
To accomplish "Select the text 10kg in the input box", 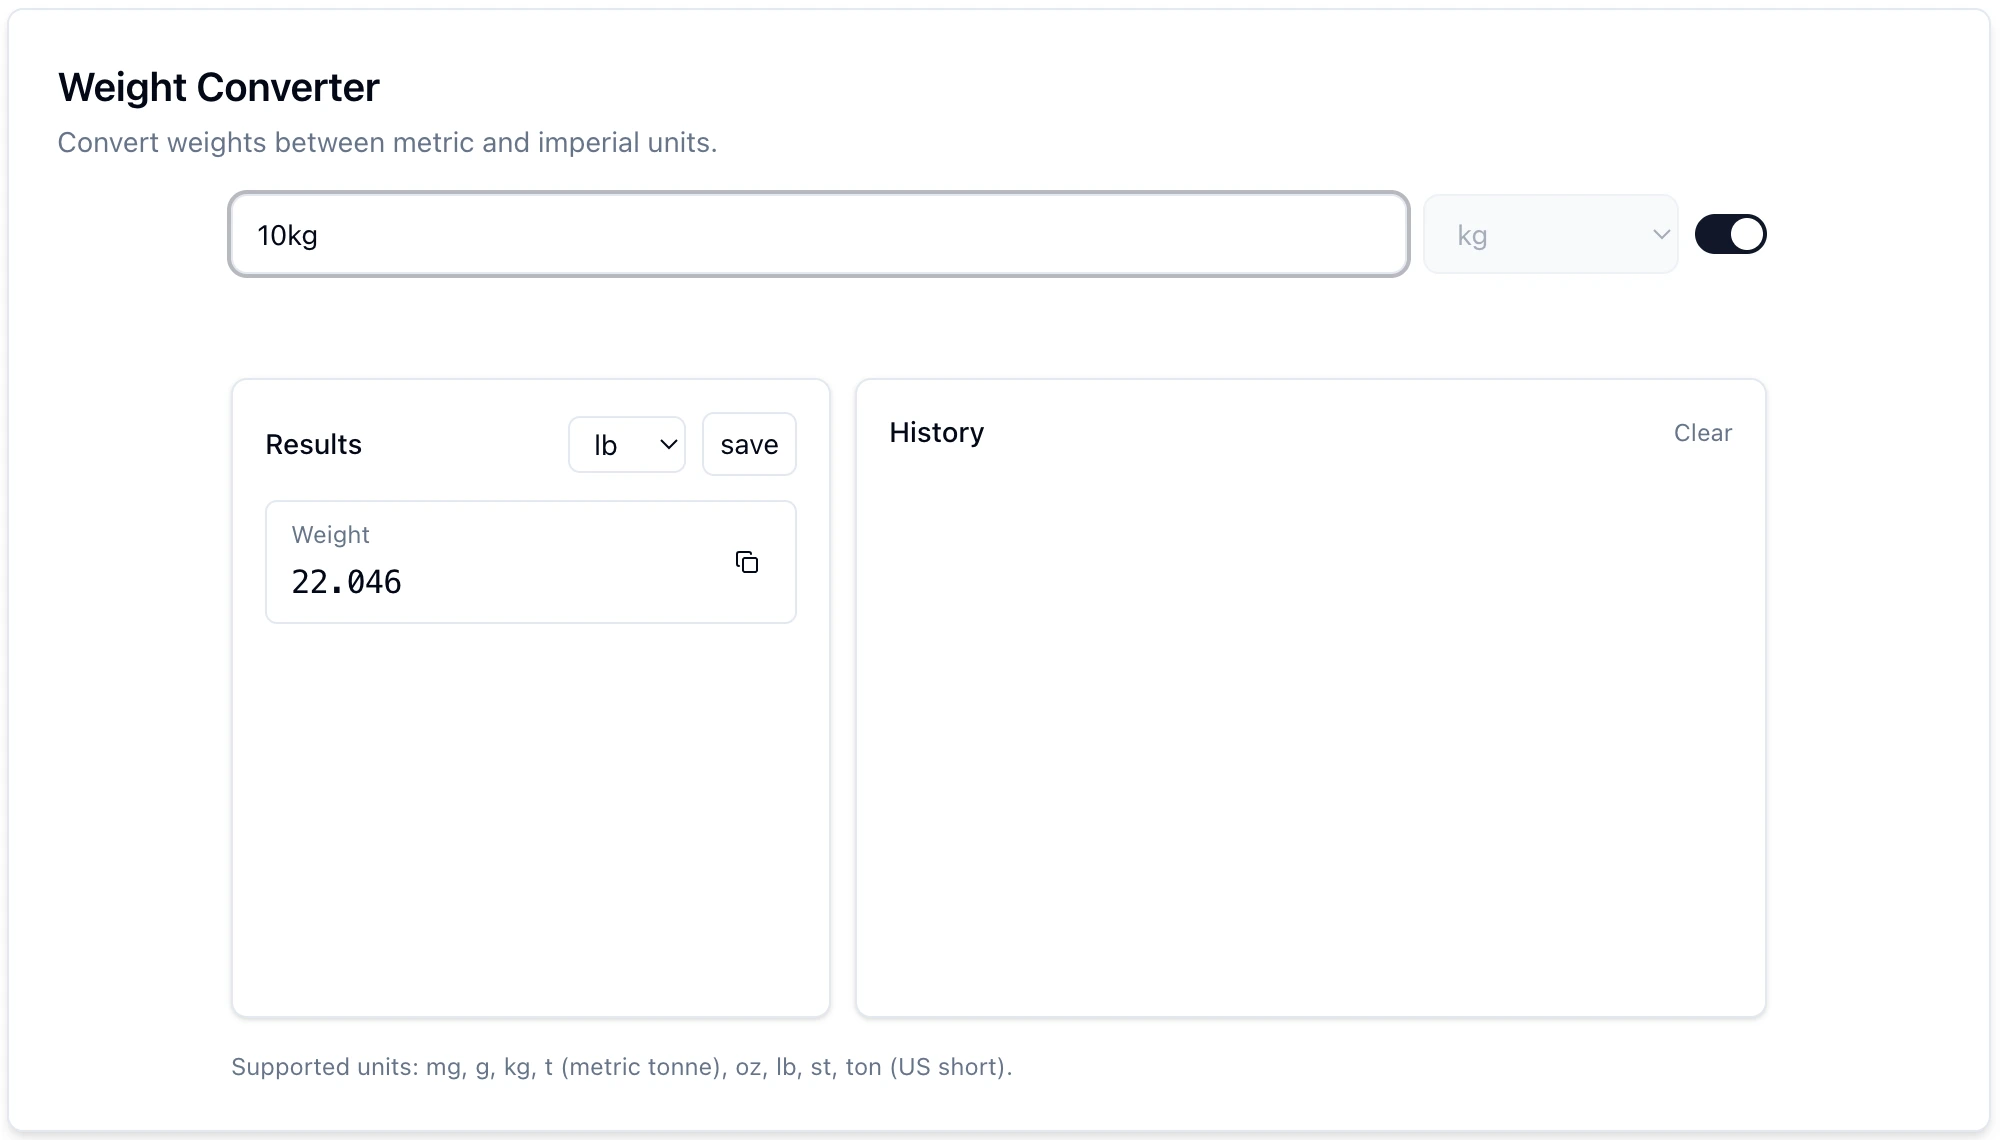I will click(x=287, y=235).
